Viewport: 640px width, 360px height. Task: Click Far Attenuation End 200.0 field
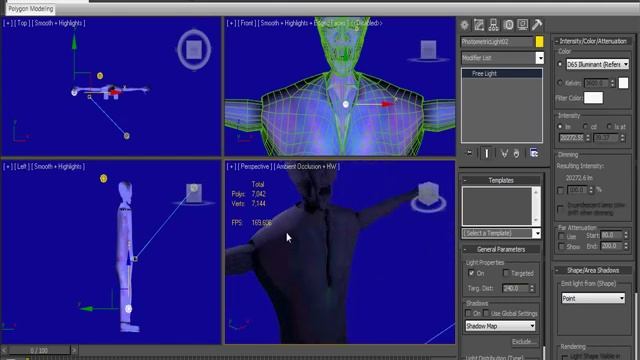coord(611,246)
